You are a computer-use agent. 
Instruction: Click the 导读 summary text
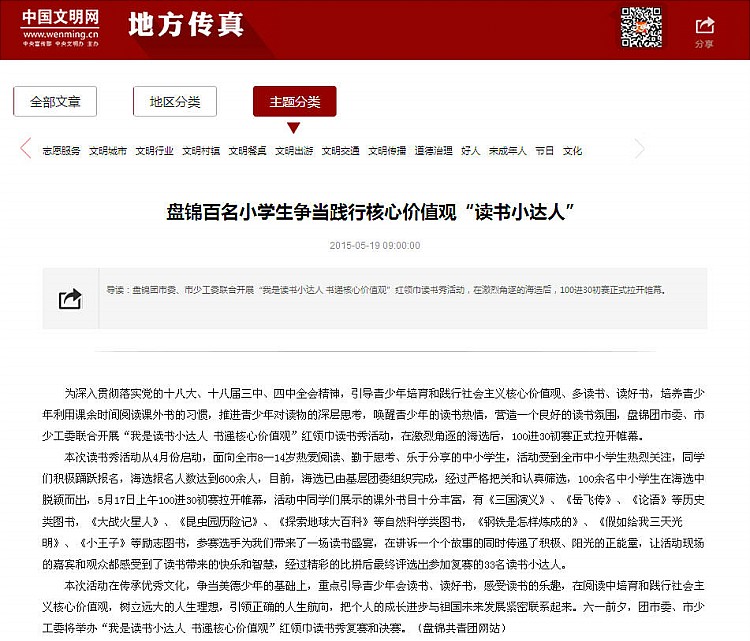(x=386, y=290)
